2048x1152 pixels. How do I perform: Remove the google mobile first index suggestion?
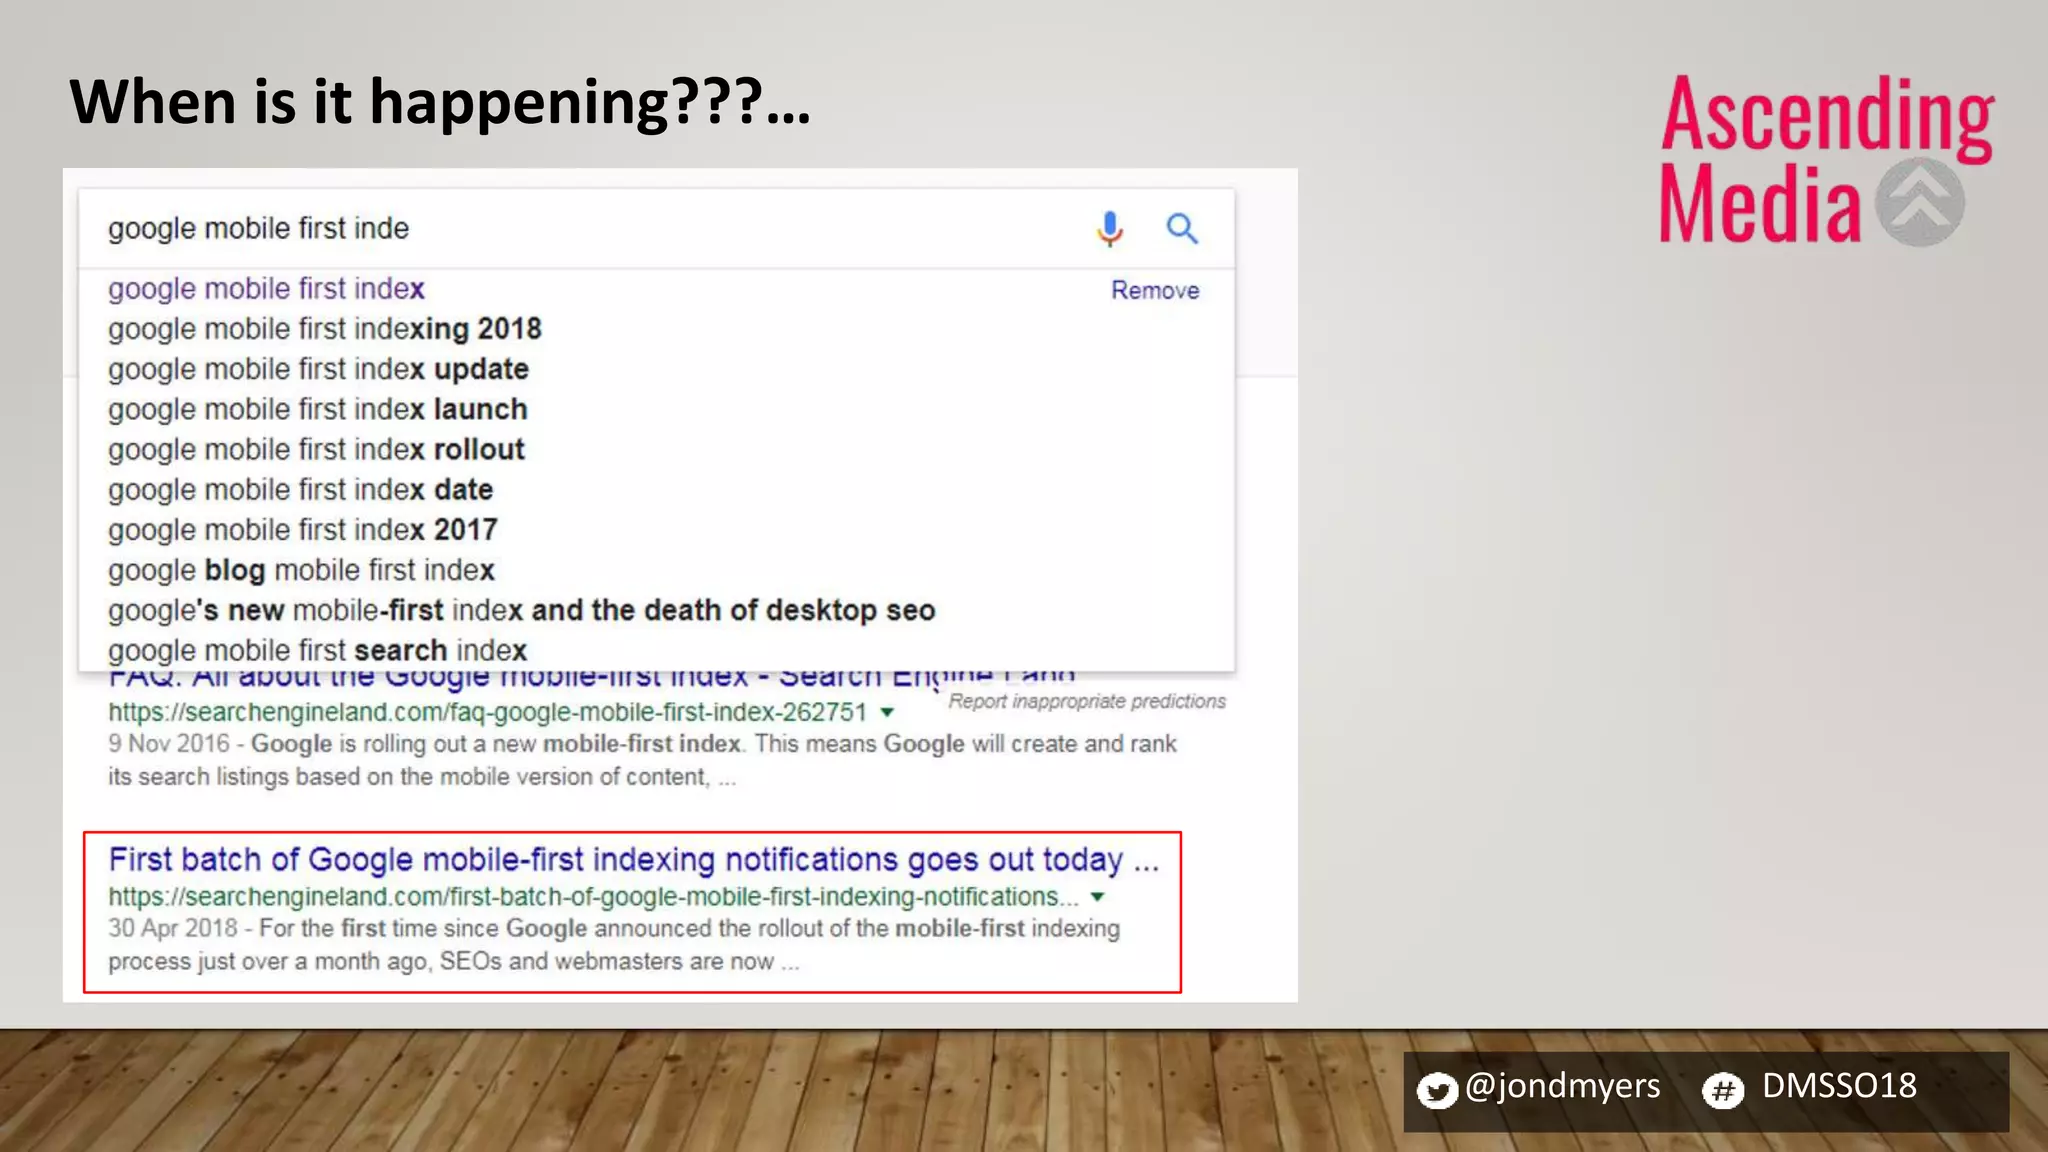click(1155, 290)
